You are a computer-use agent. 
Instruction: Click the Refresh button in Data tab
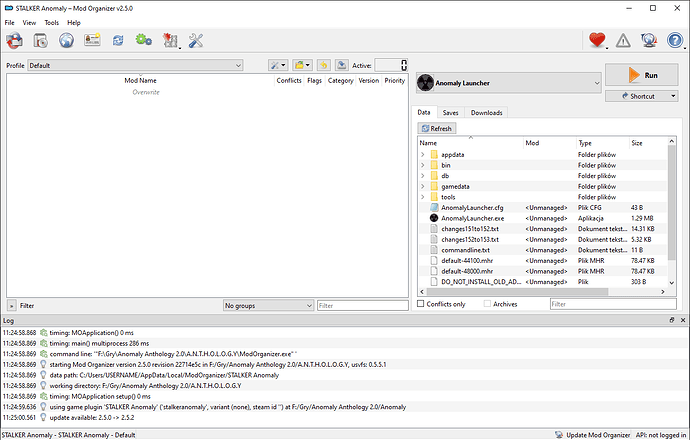tap(437, 129)
